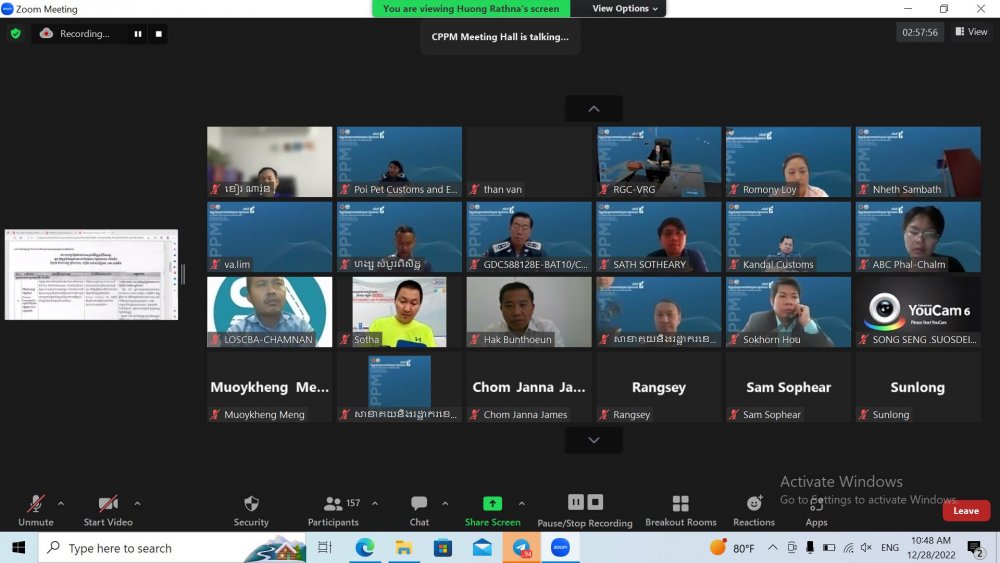The width and height of the screenshot is (1000, 563).
Task: Open the Security shield options
Action: [251, 510]
